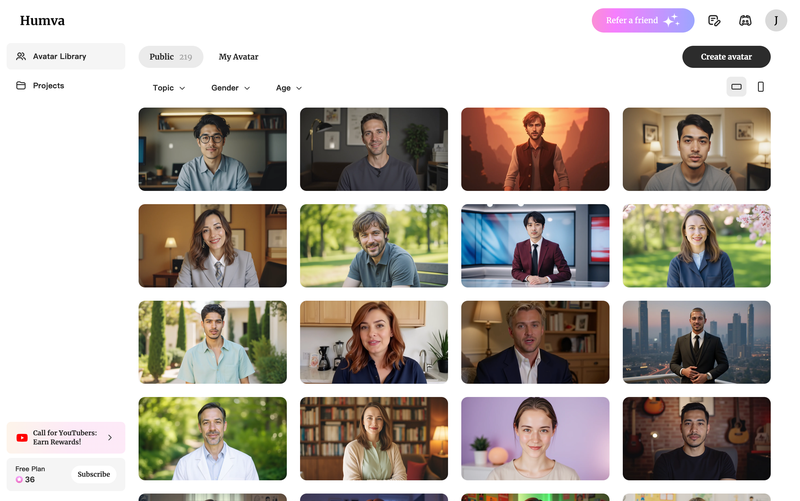Open the feedback note icon
The width and height of the screenshot is (800, 501).
[714, 20]
